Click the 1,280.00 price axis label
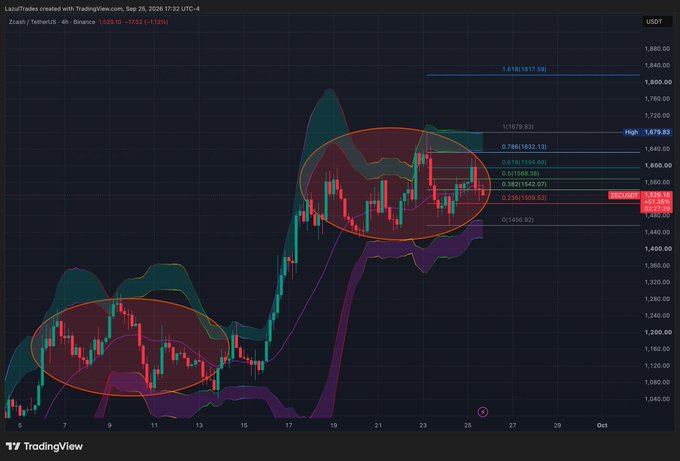The height and width of the screenshot is (461, 680). (x=658, y=299)
